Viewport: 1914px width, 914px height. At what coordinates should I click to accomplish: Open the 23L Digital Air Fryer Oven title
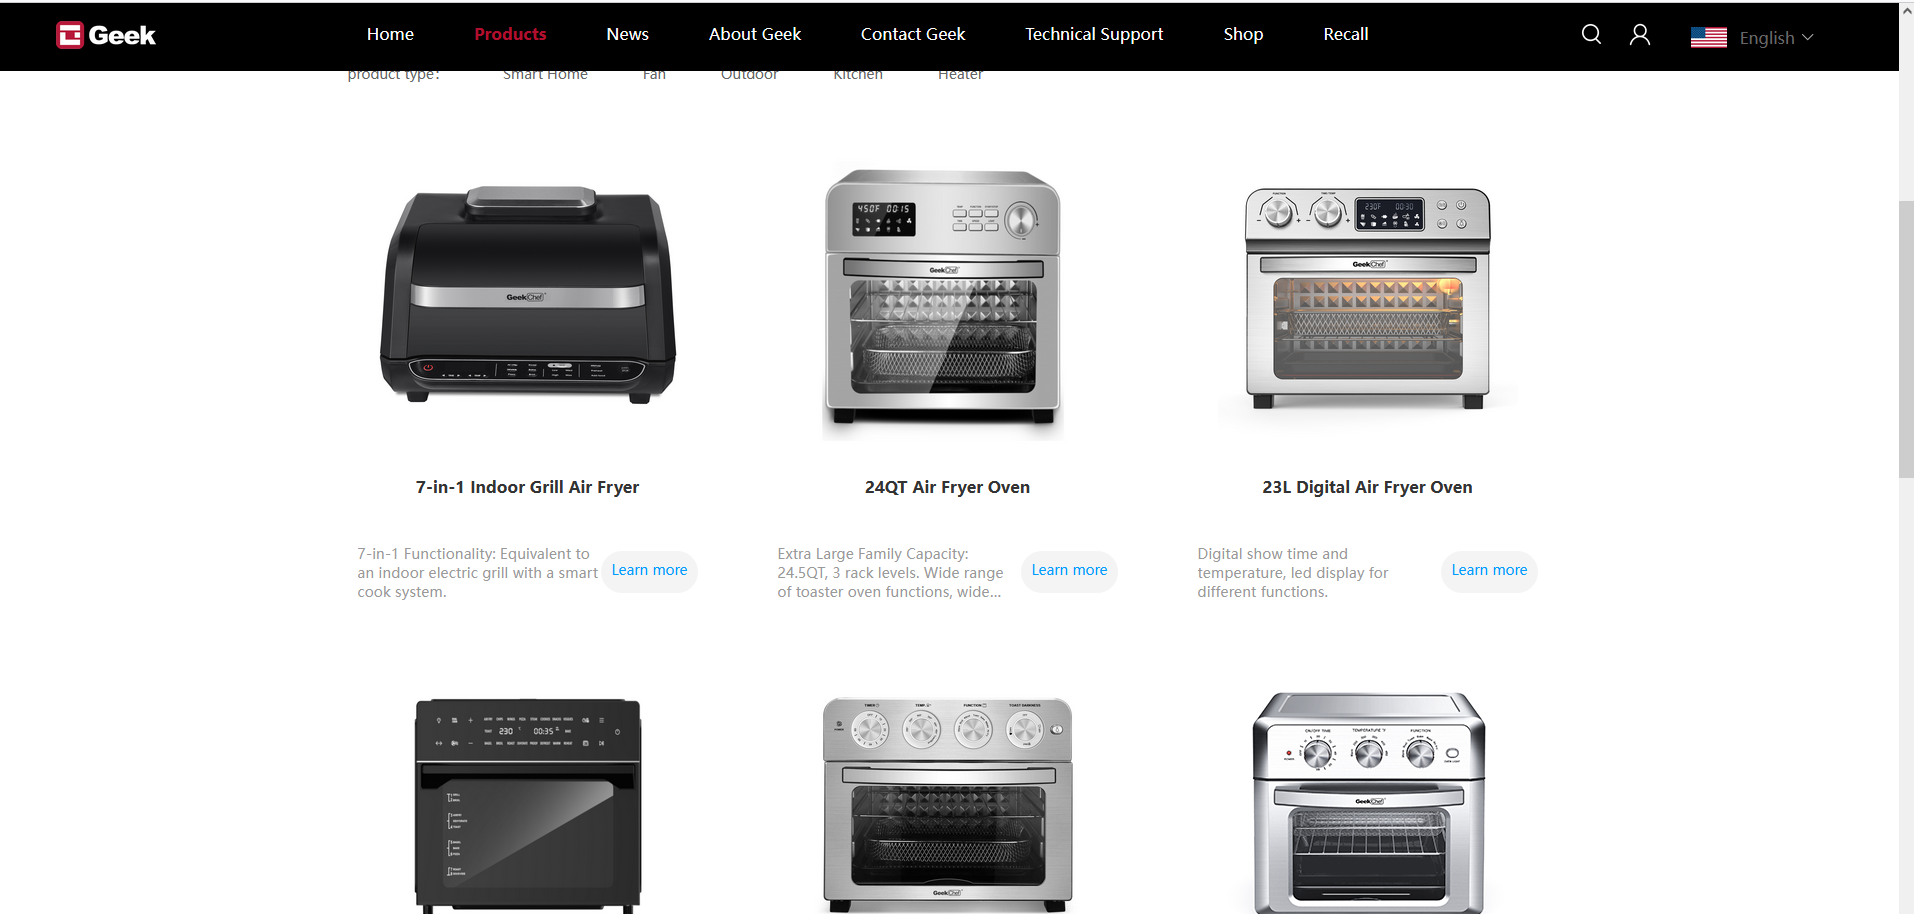pyautogui.click(x=1367, y=487)
